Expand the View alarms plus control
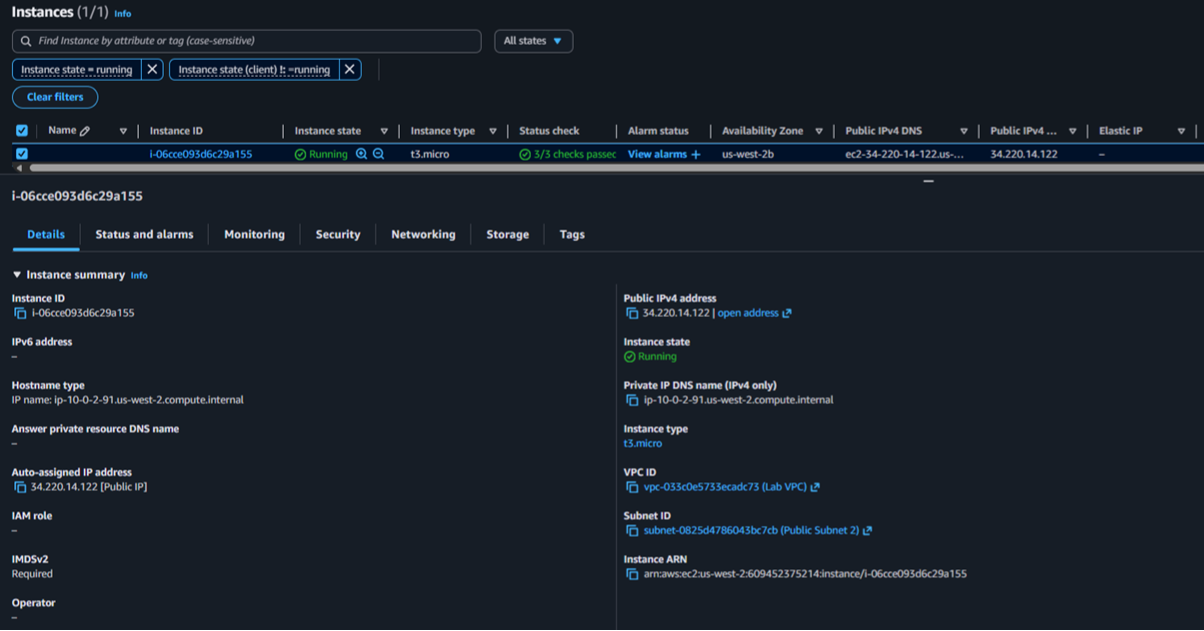The image size is (1204, 631). [696, 154]
